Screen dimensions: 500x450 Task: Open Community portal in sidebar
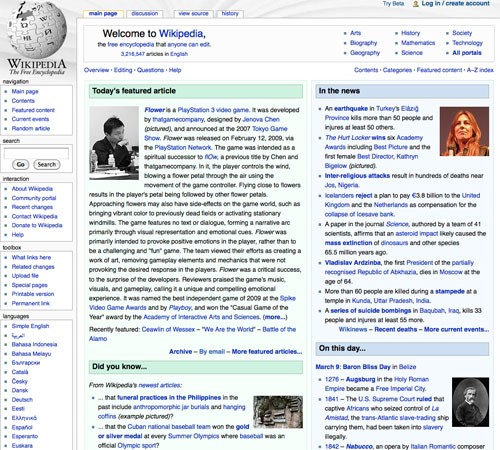pyautogui.click(x=34, y=198)
